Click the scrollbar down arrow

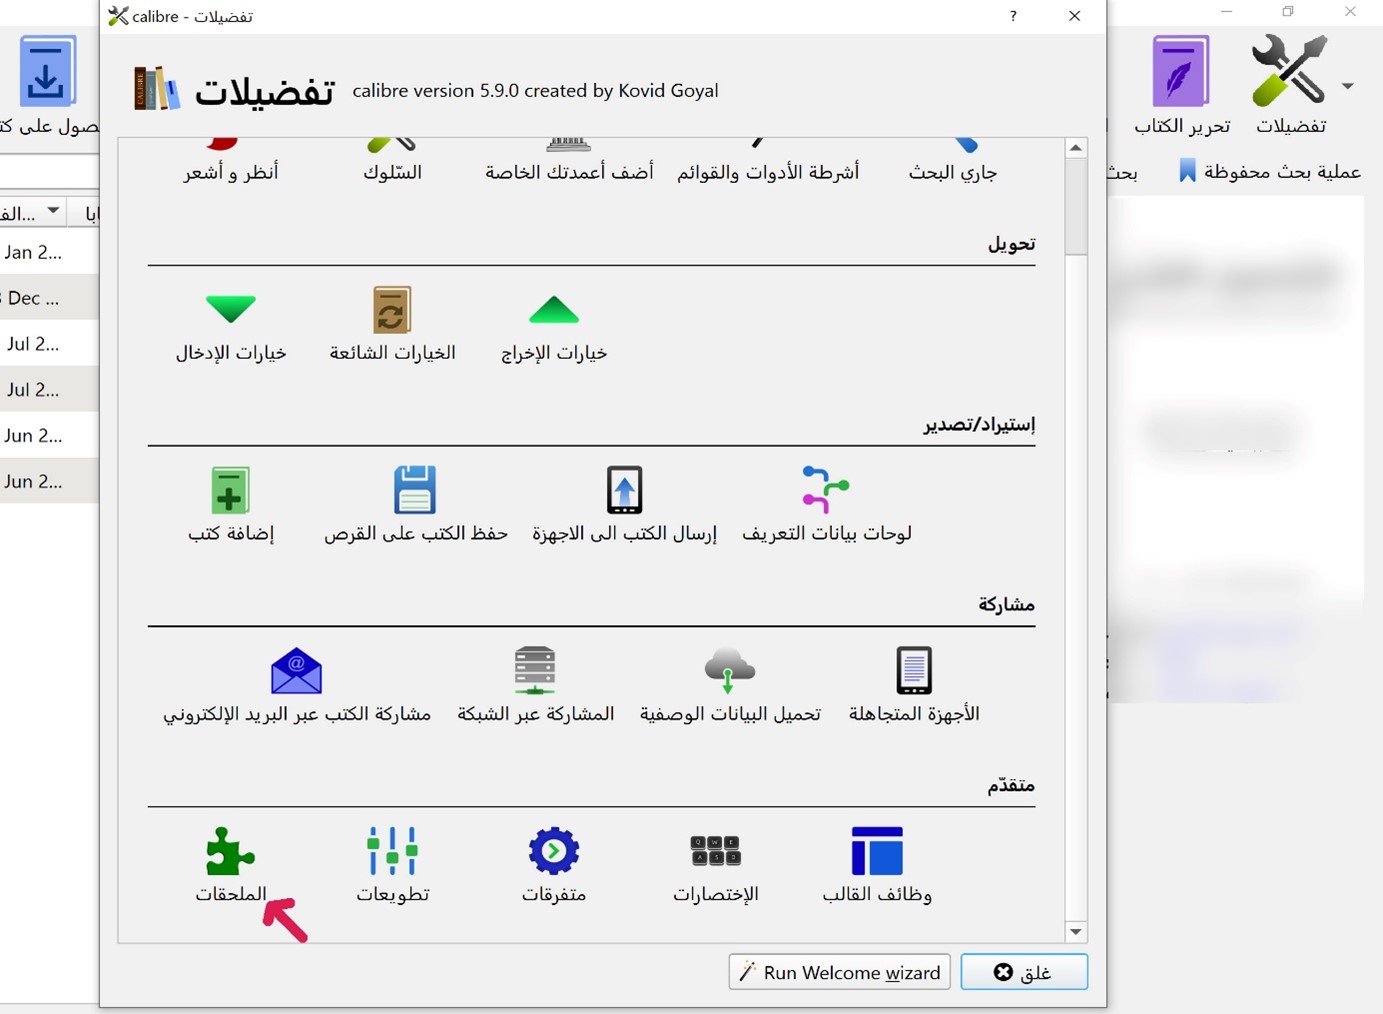[1076, 932]
